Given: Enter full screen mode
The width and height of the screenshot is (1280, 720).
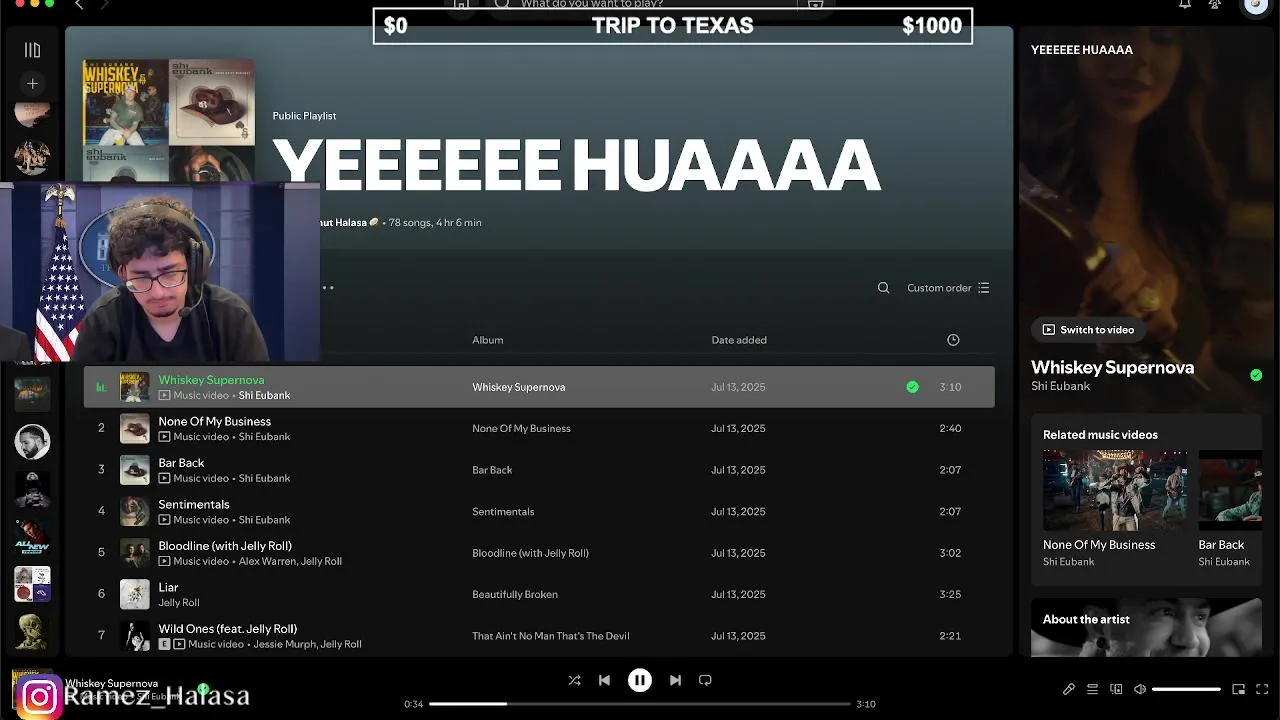Looking at the screenshot, I should [1261, 689].
